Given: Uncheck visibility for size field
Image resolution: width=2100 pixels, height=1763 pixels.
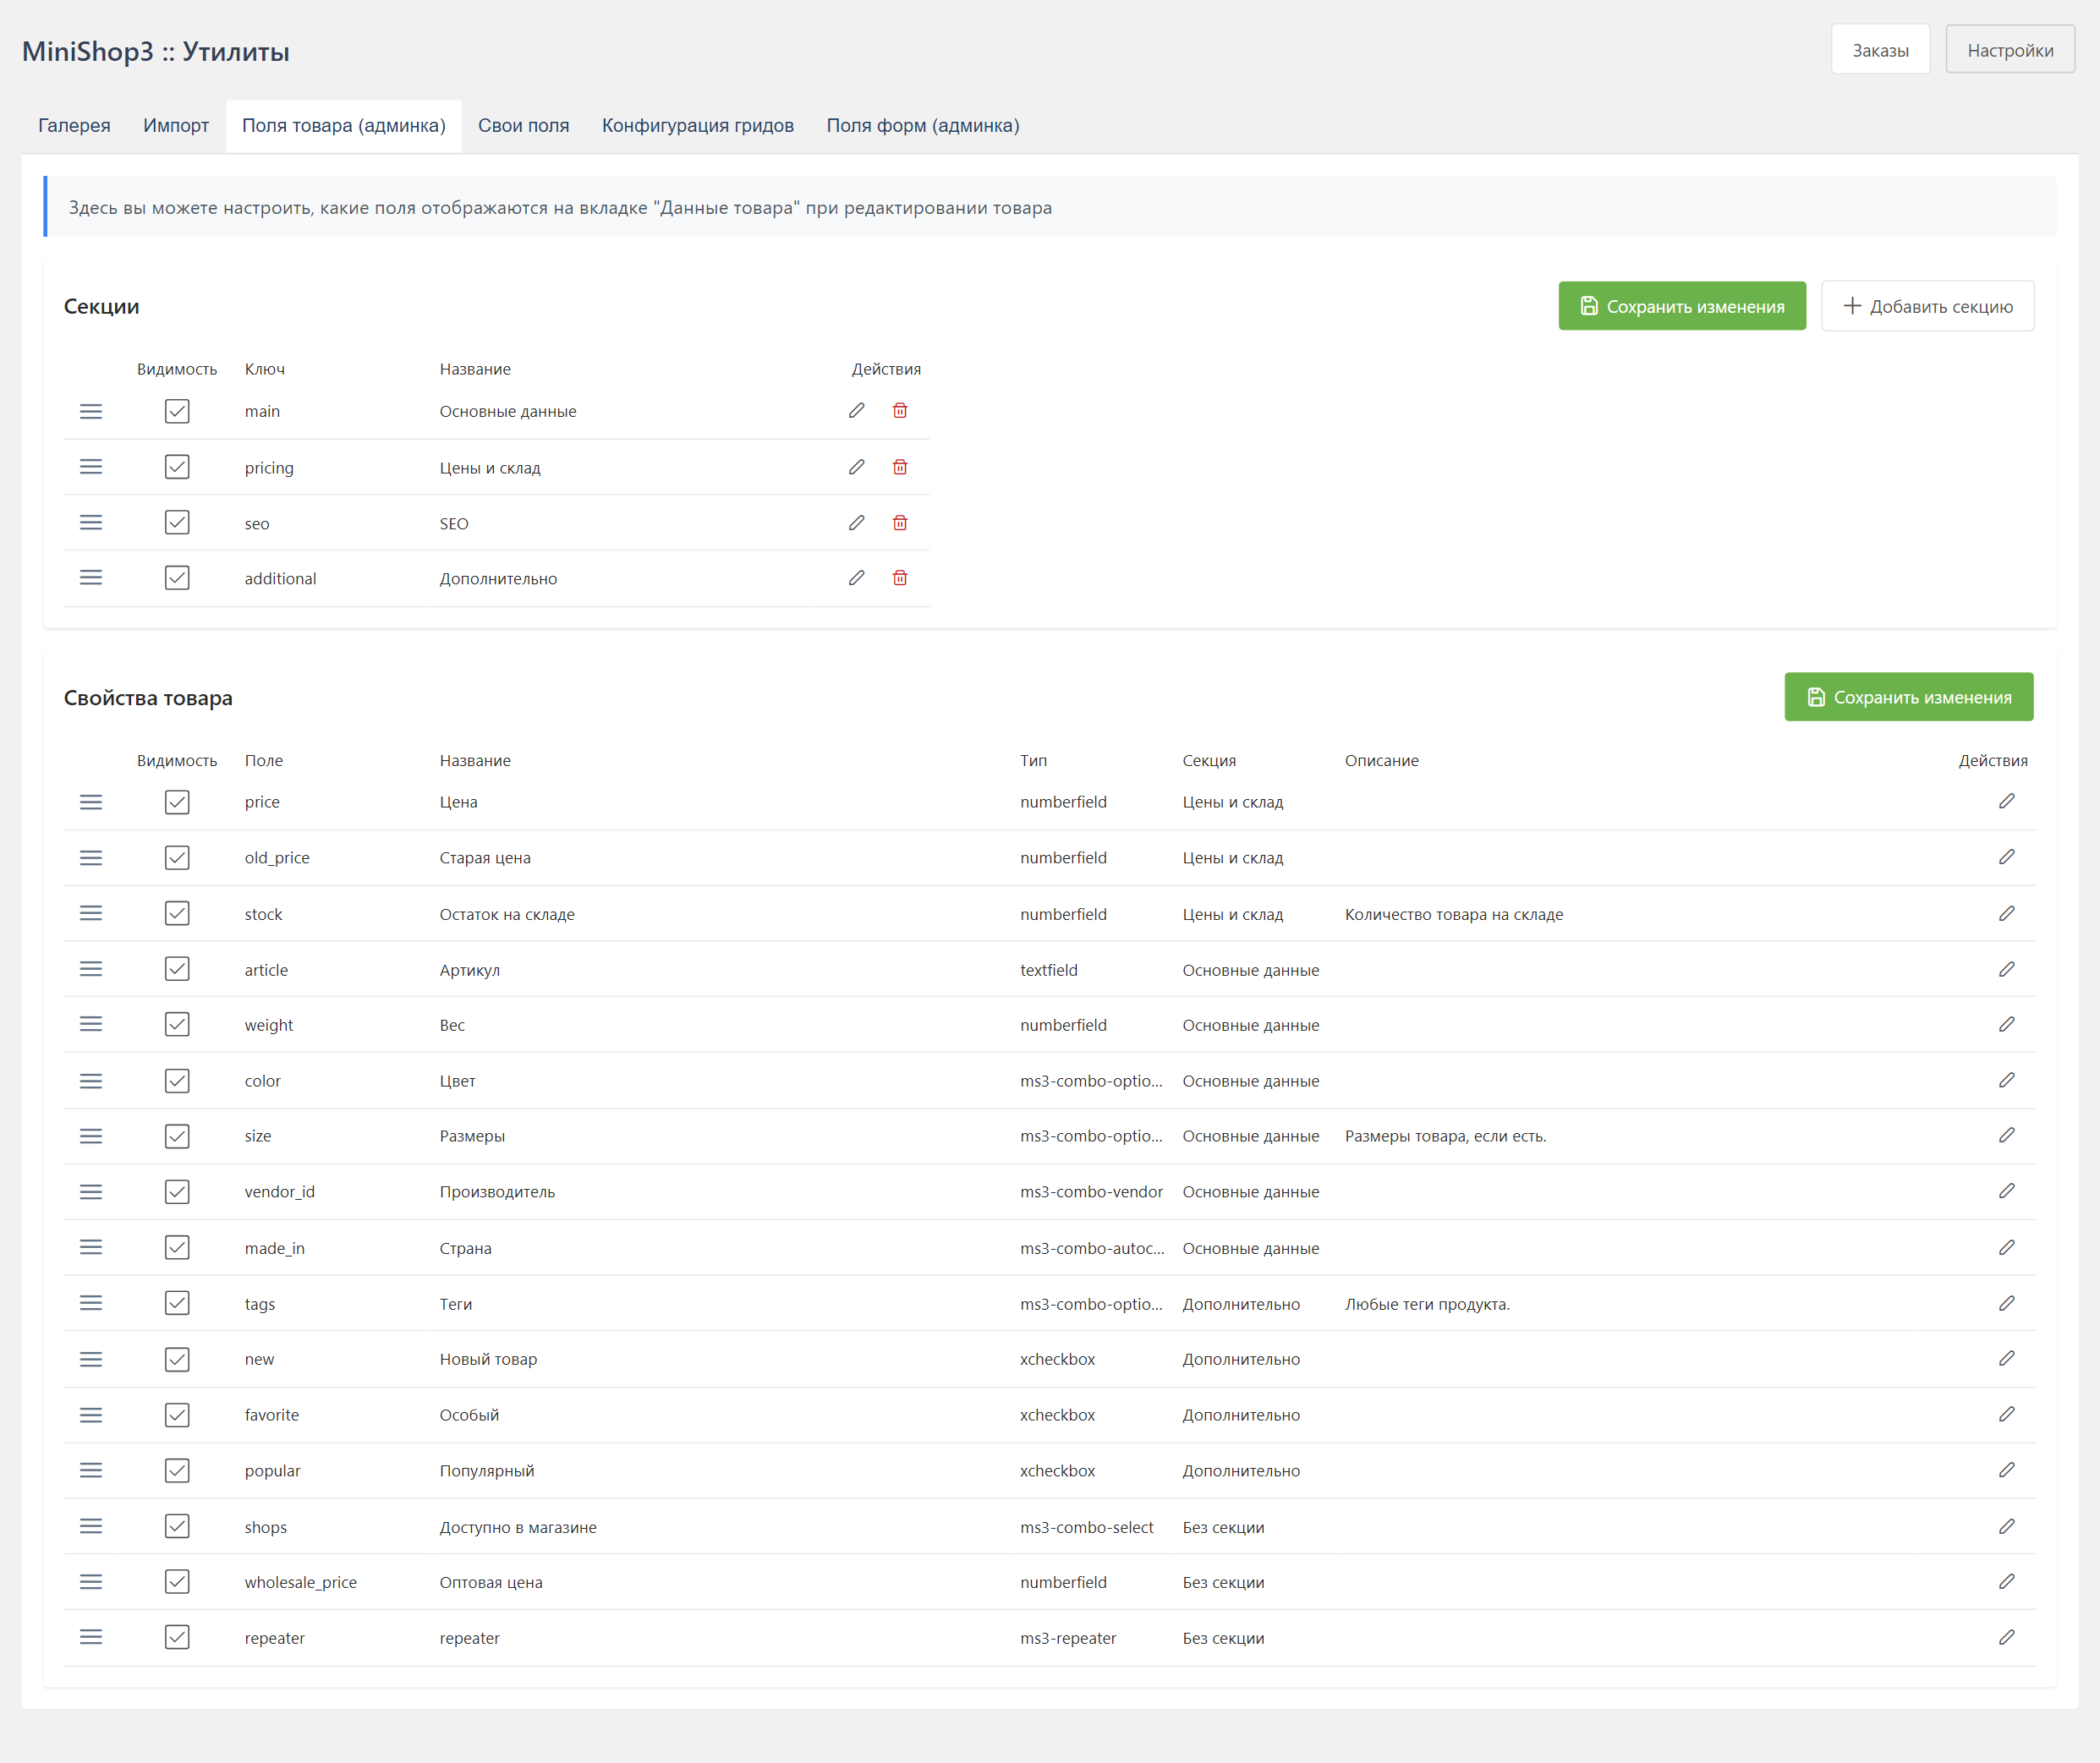Looking at the screenshot, I should coord(177,1136).
